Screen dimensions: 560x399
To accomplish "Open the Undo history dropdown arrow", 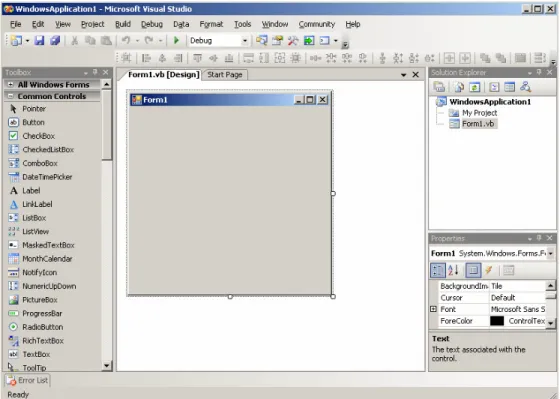I will coord(137,41).
